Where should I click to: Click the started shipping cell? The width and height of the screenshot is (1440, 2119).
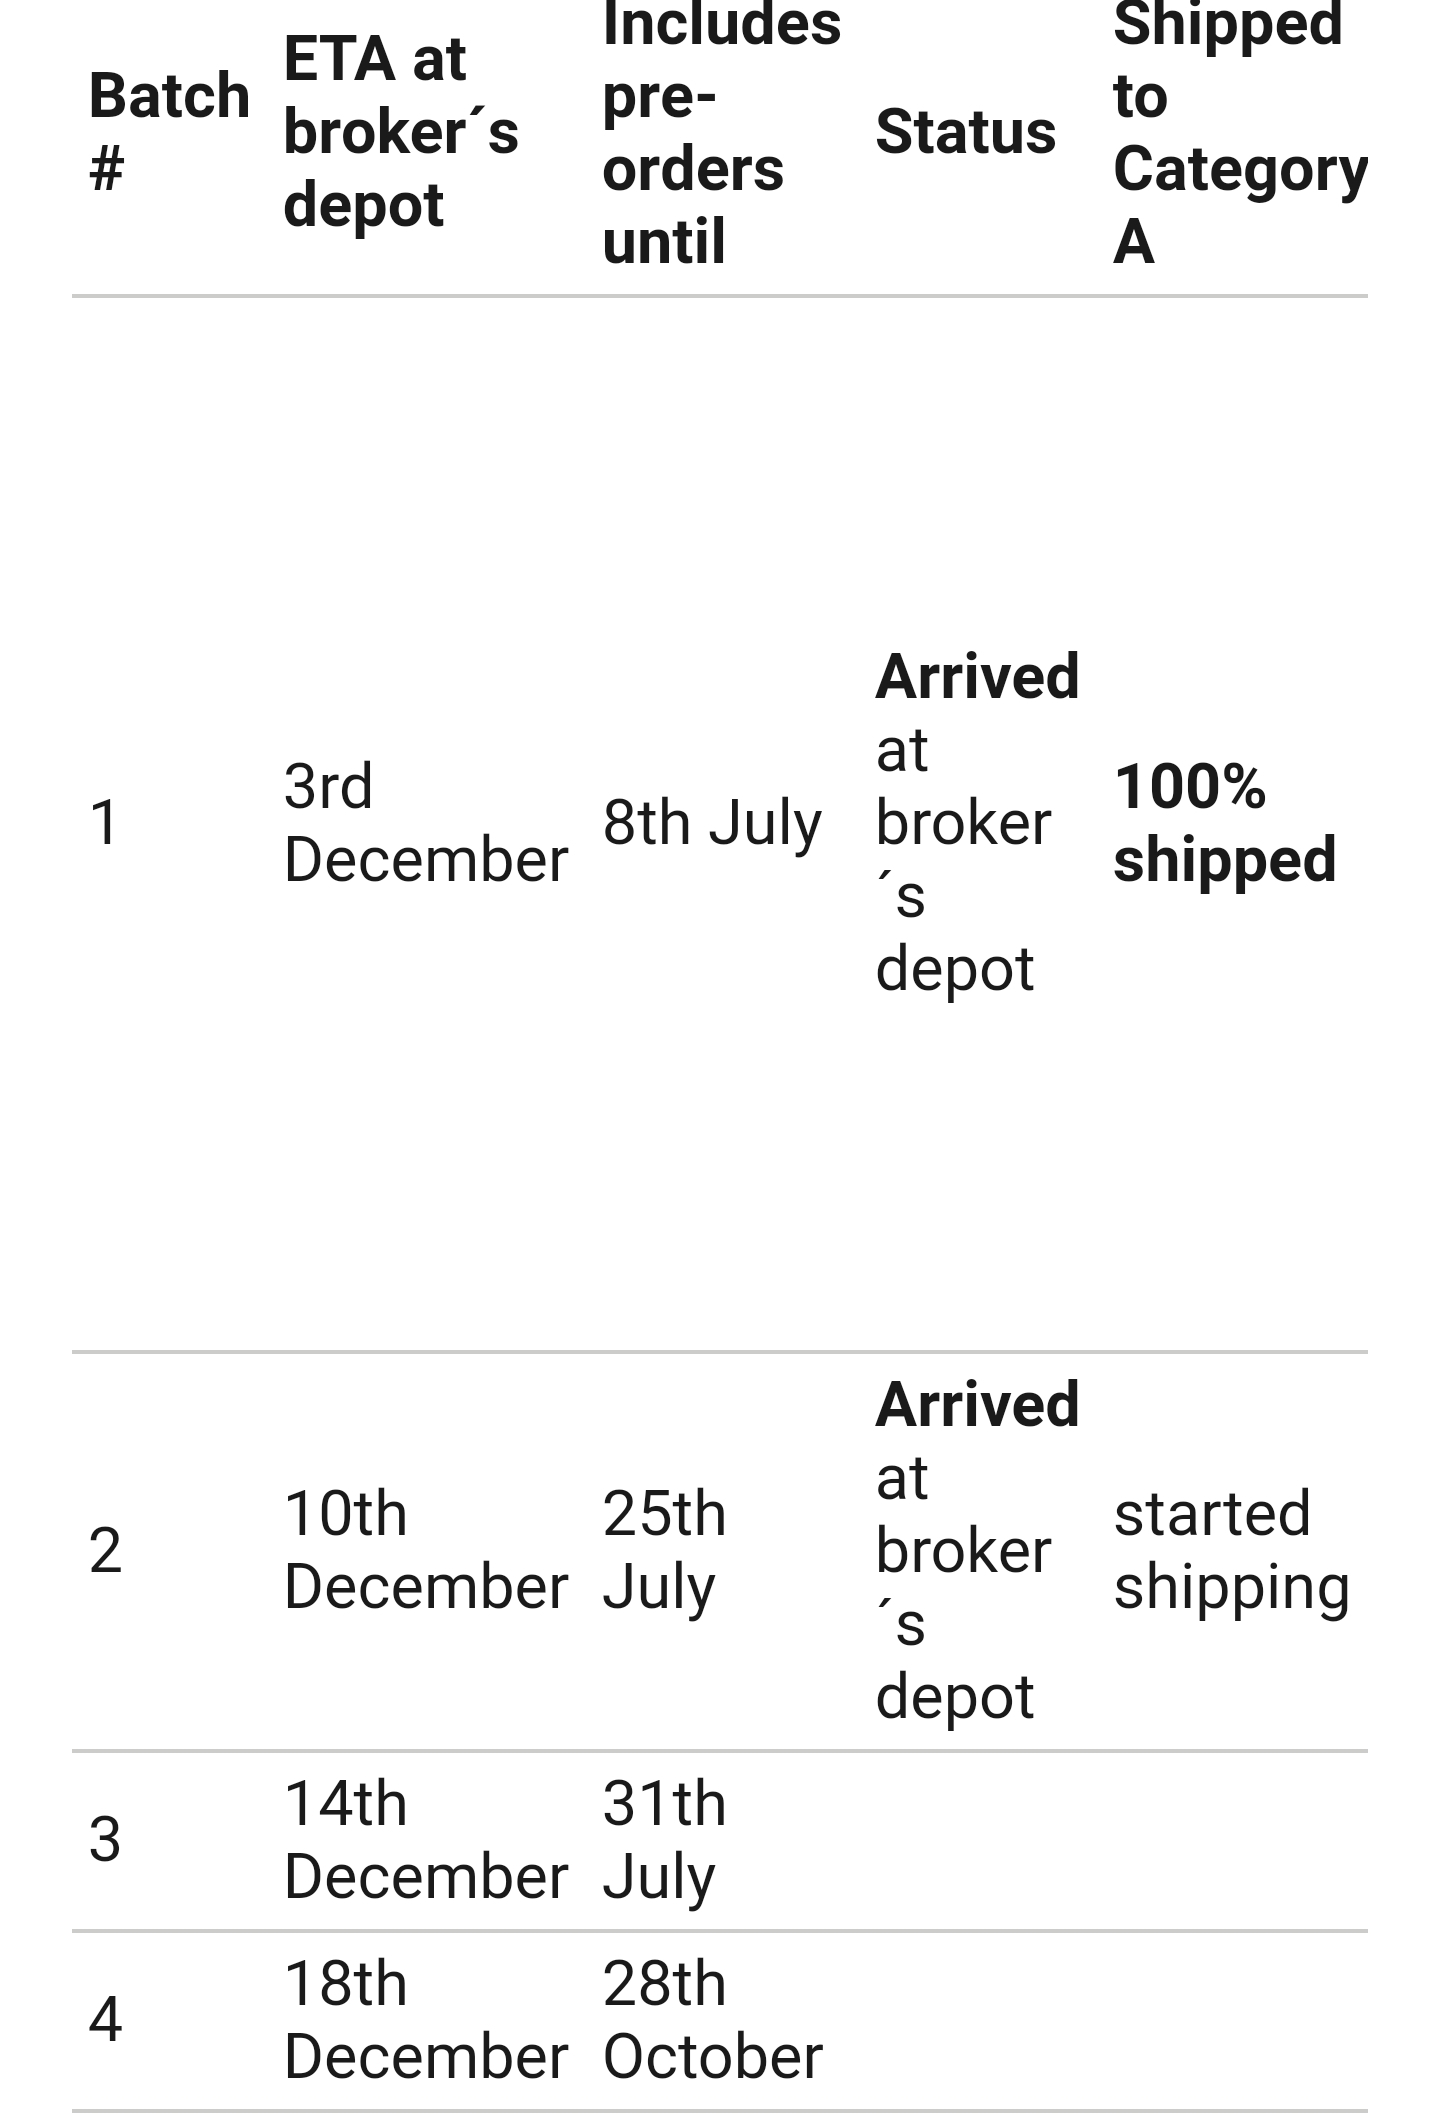point(1232,1550)
